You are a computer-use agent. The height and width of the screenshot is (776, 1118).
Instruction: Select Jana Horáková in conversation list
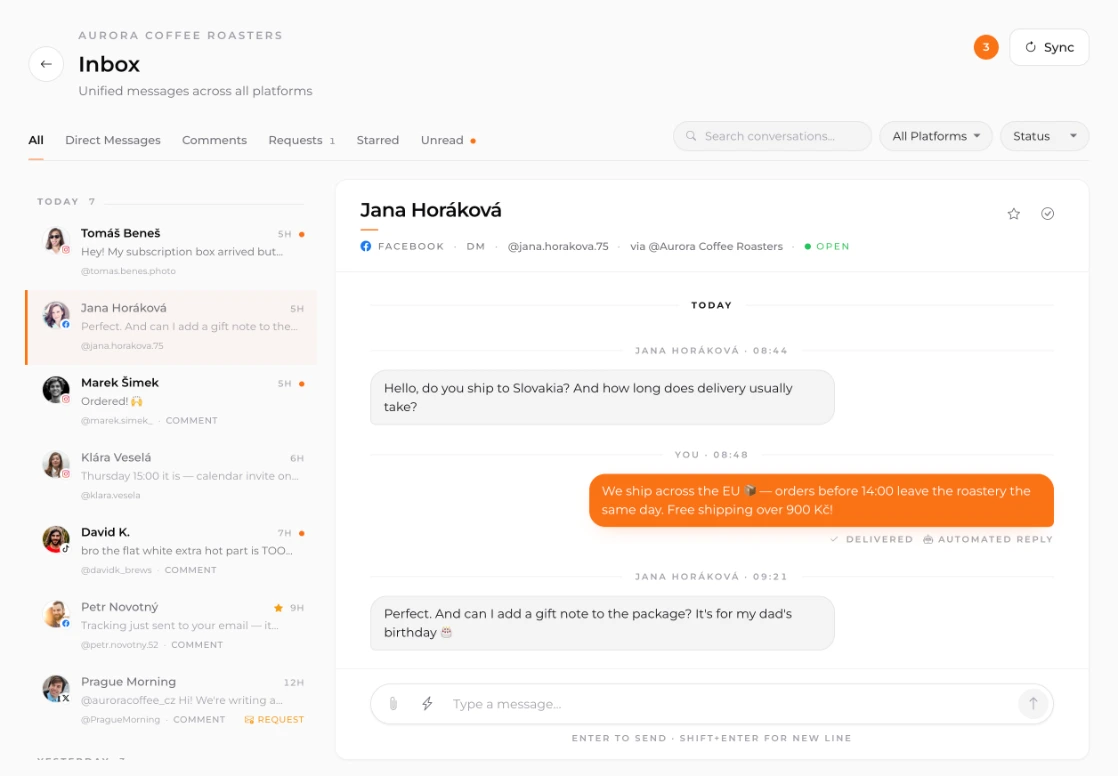171,327
